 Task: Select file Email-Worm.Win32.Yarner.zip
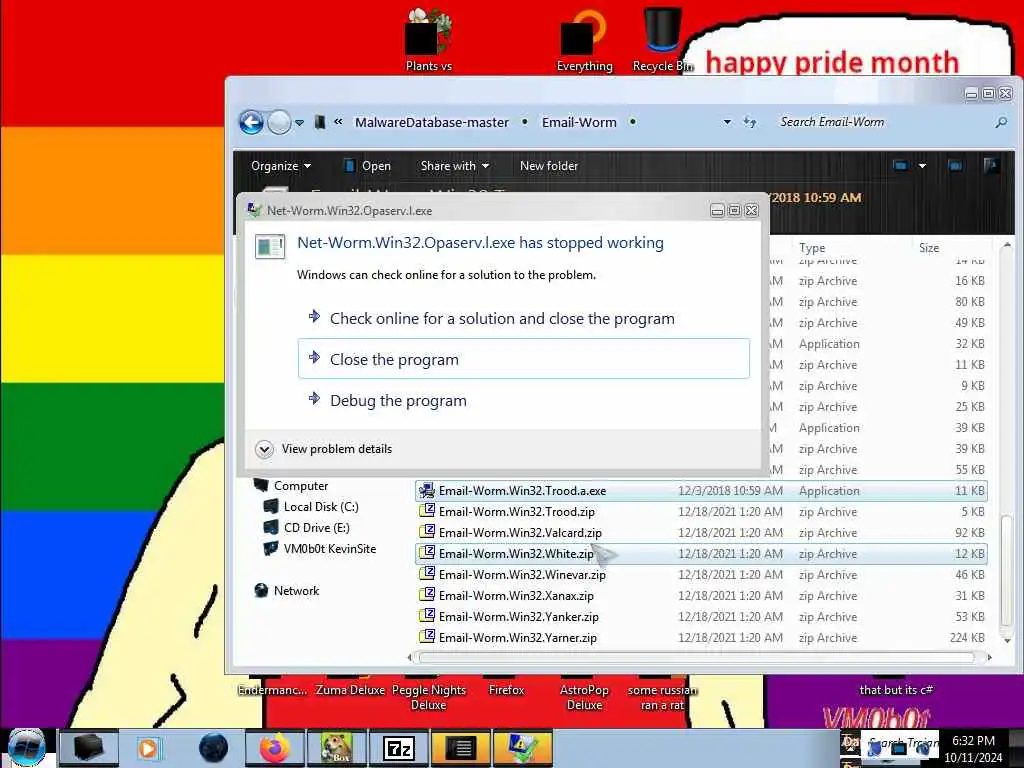[x=701, y=637]
